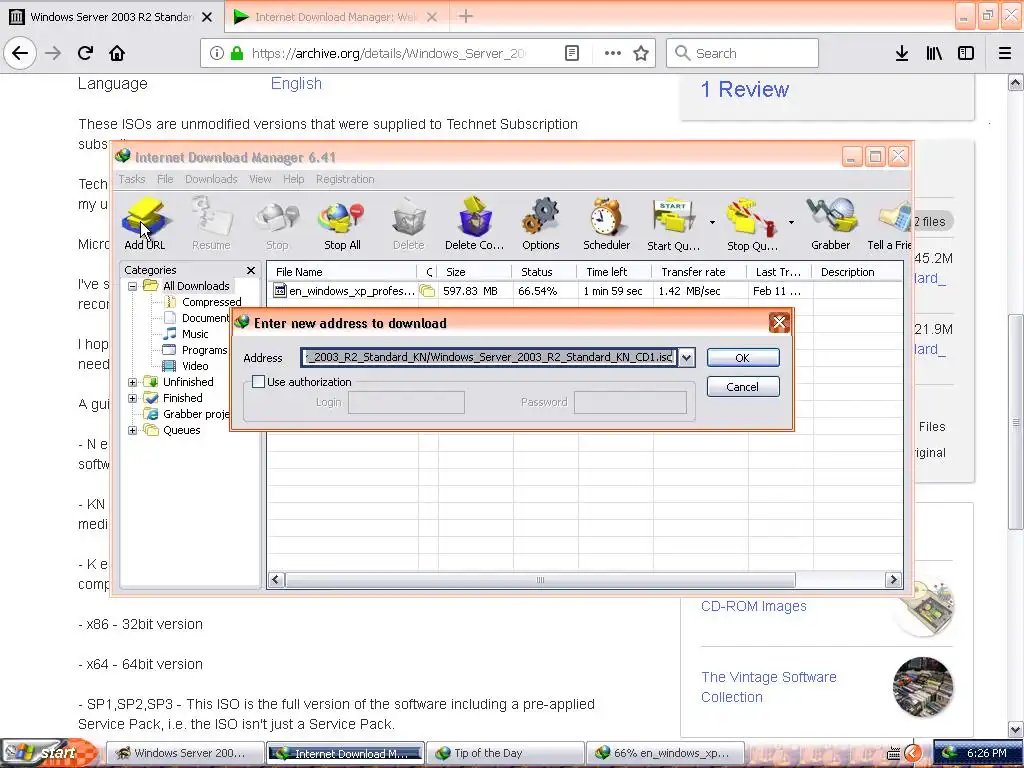
Task: Open the CD-ROM Images collection link
Action: point(754,606)
